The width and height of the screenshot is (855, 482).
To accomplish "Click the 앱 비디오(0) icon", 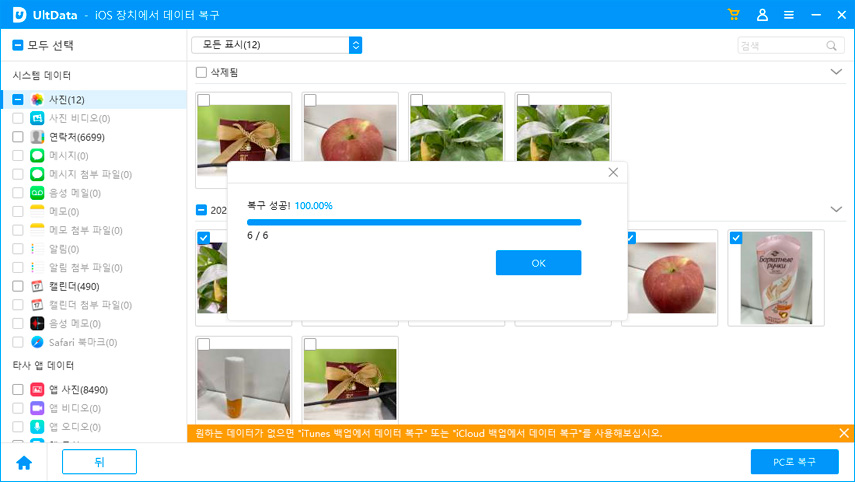I will click(x=37, y=408).
